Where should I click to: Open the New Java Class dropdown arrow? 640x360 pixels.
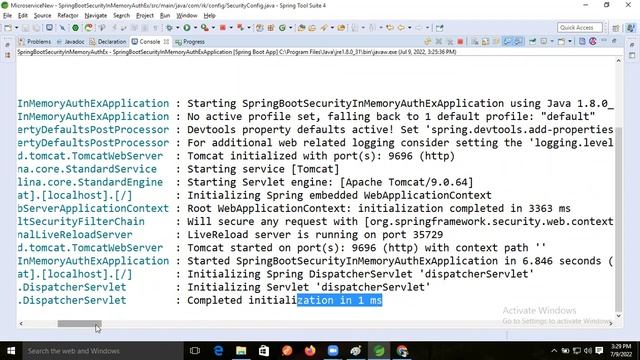pos(290,28)
